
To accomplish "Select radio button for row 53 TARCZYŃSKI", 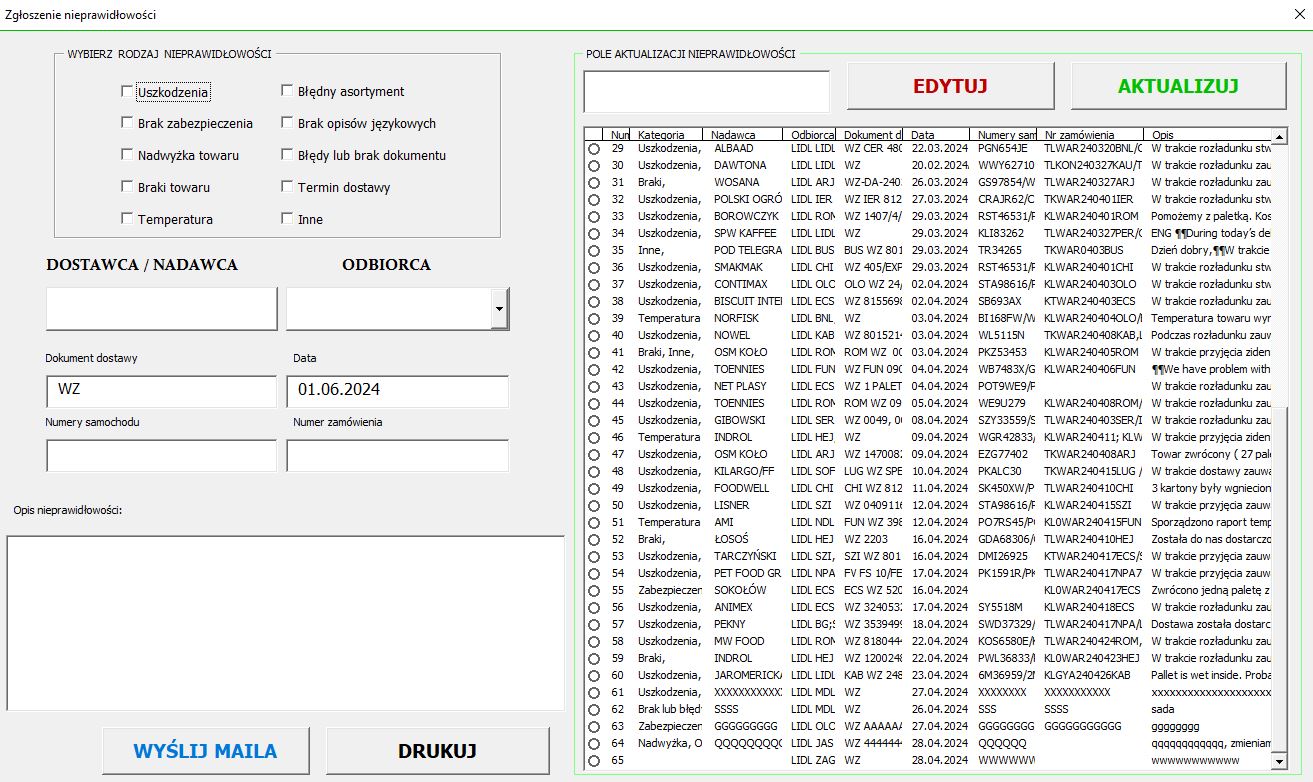I will tap(593, 557).
